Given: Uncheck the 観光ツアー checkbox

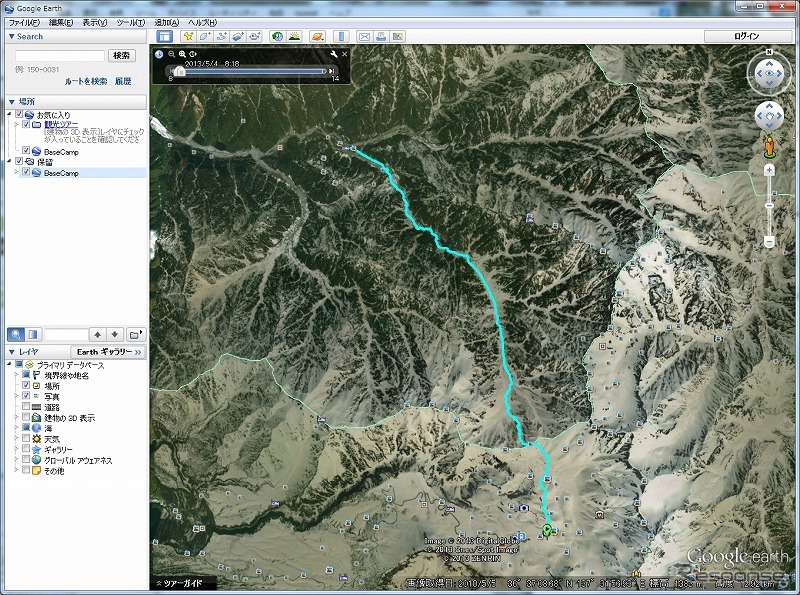Looking at the screenshot, I should coord(27,124).
